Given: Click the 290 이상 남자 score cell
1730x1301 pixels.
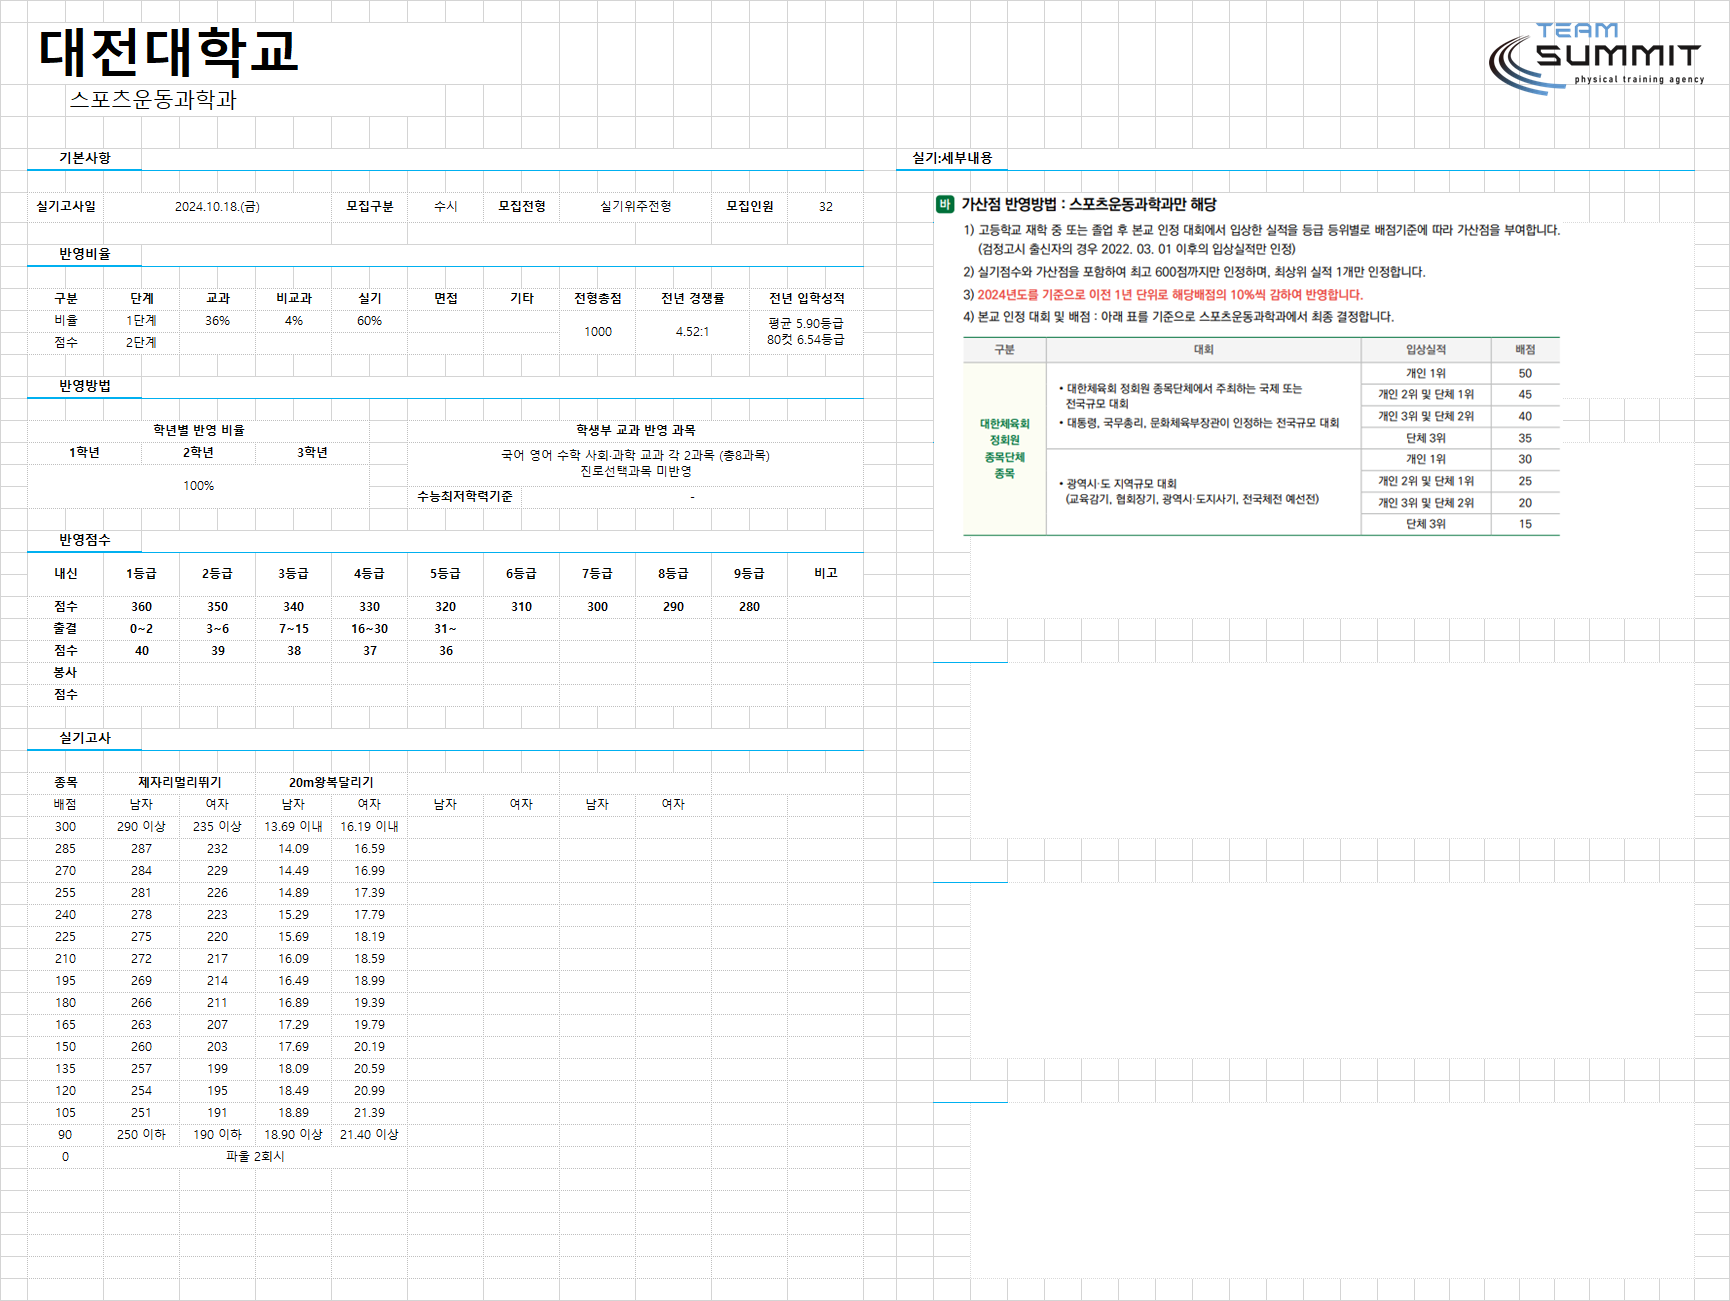Looking at the screenshot, I should [141, 826].
